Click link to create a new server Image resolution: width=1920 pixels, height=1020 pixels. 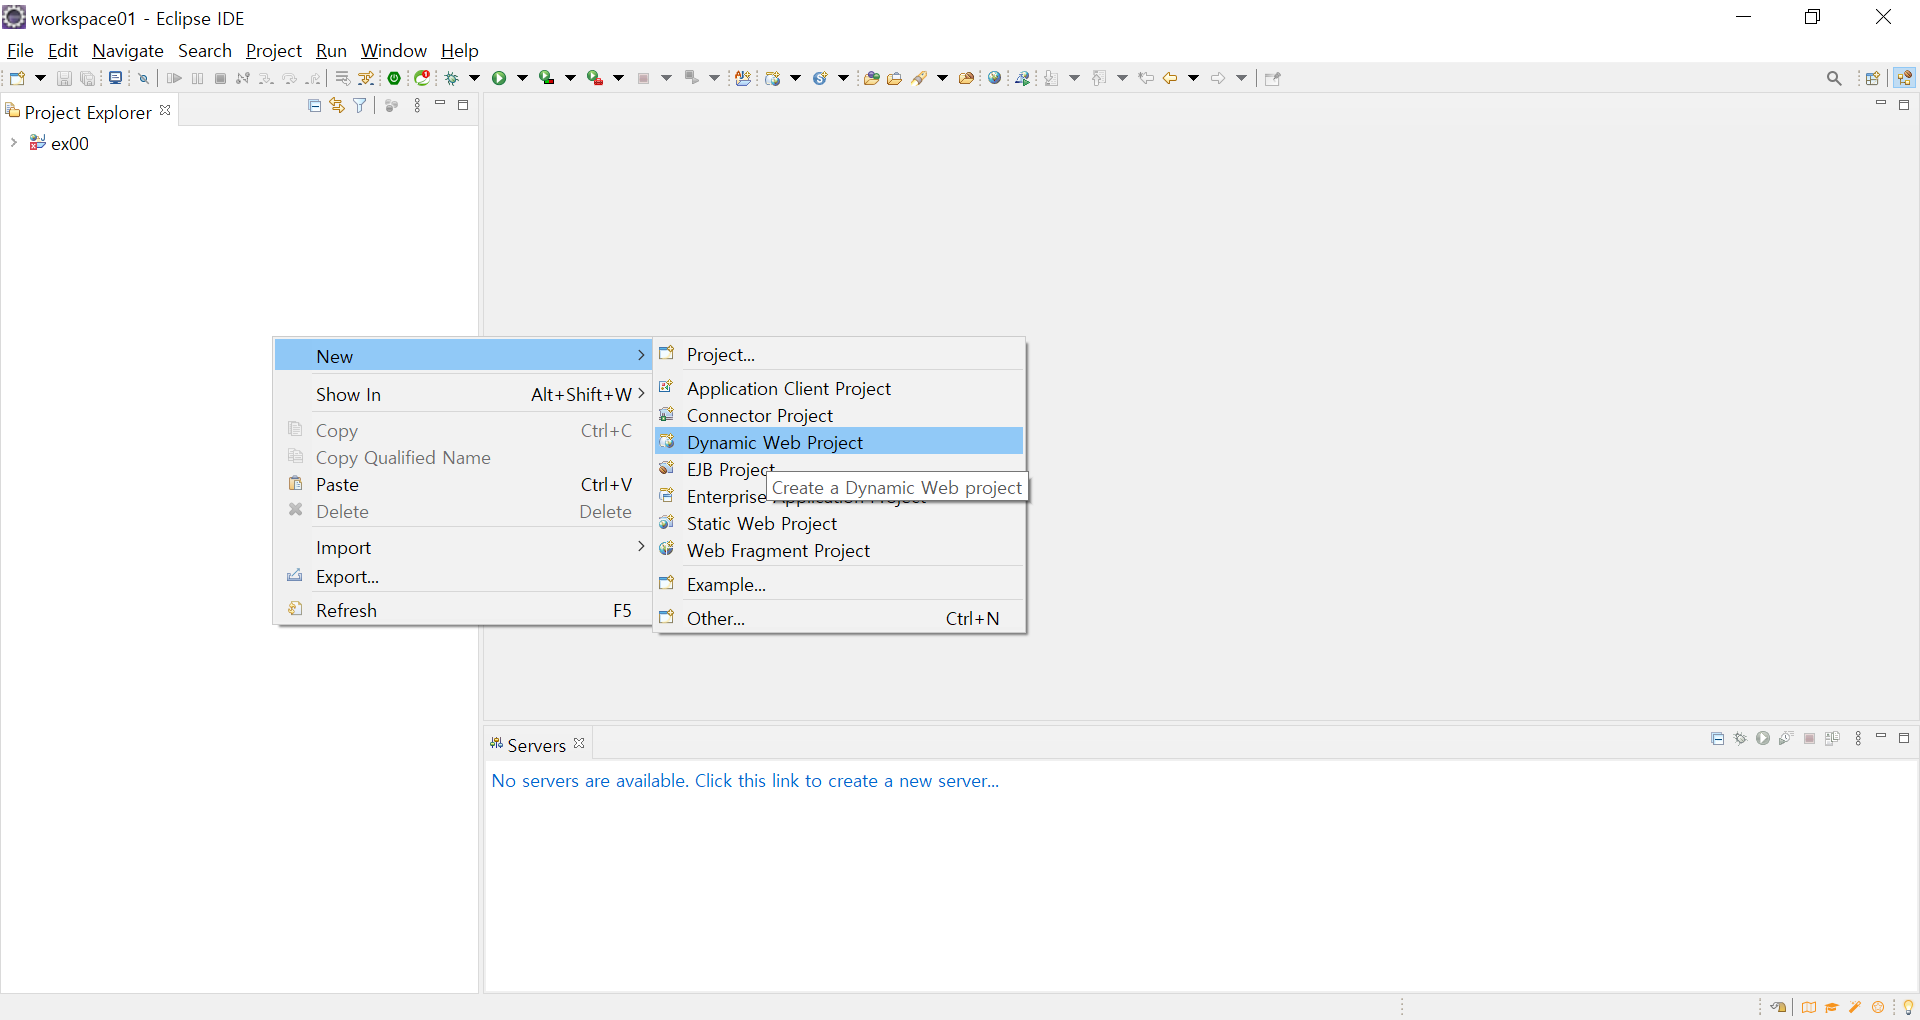(x=745, y=781)
